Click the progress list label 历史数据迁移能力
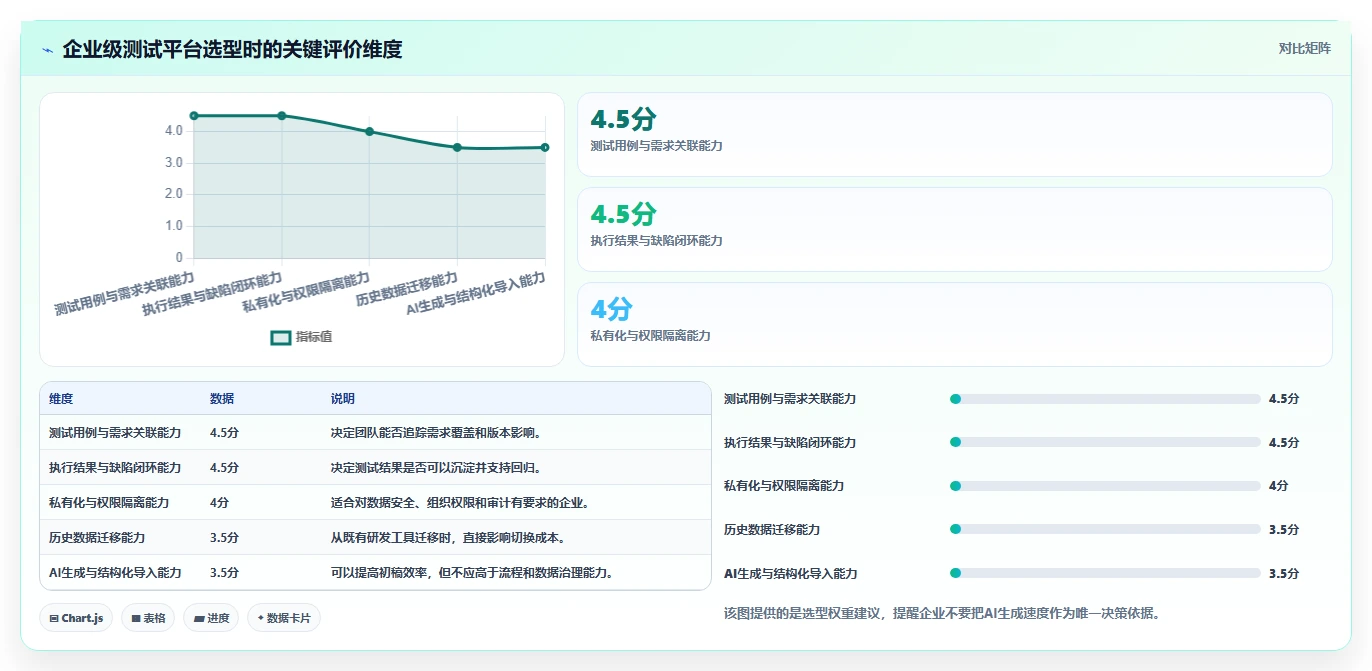The height and width of the screenshot is (671, 1372). coord(772,529)
